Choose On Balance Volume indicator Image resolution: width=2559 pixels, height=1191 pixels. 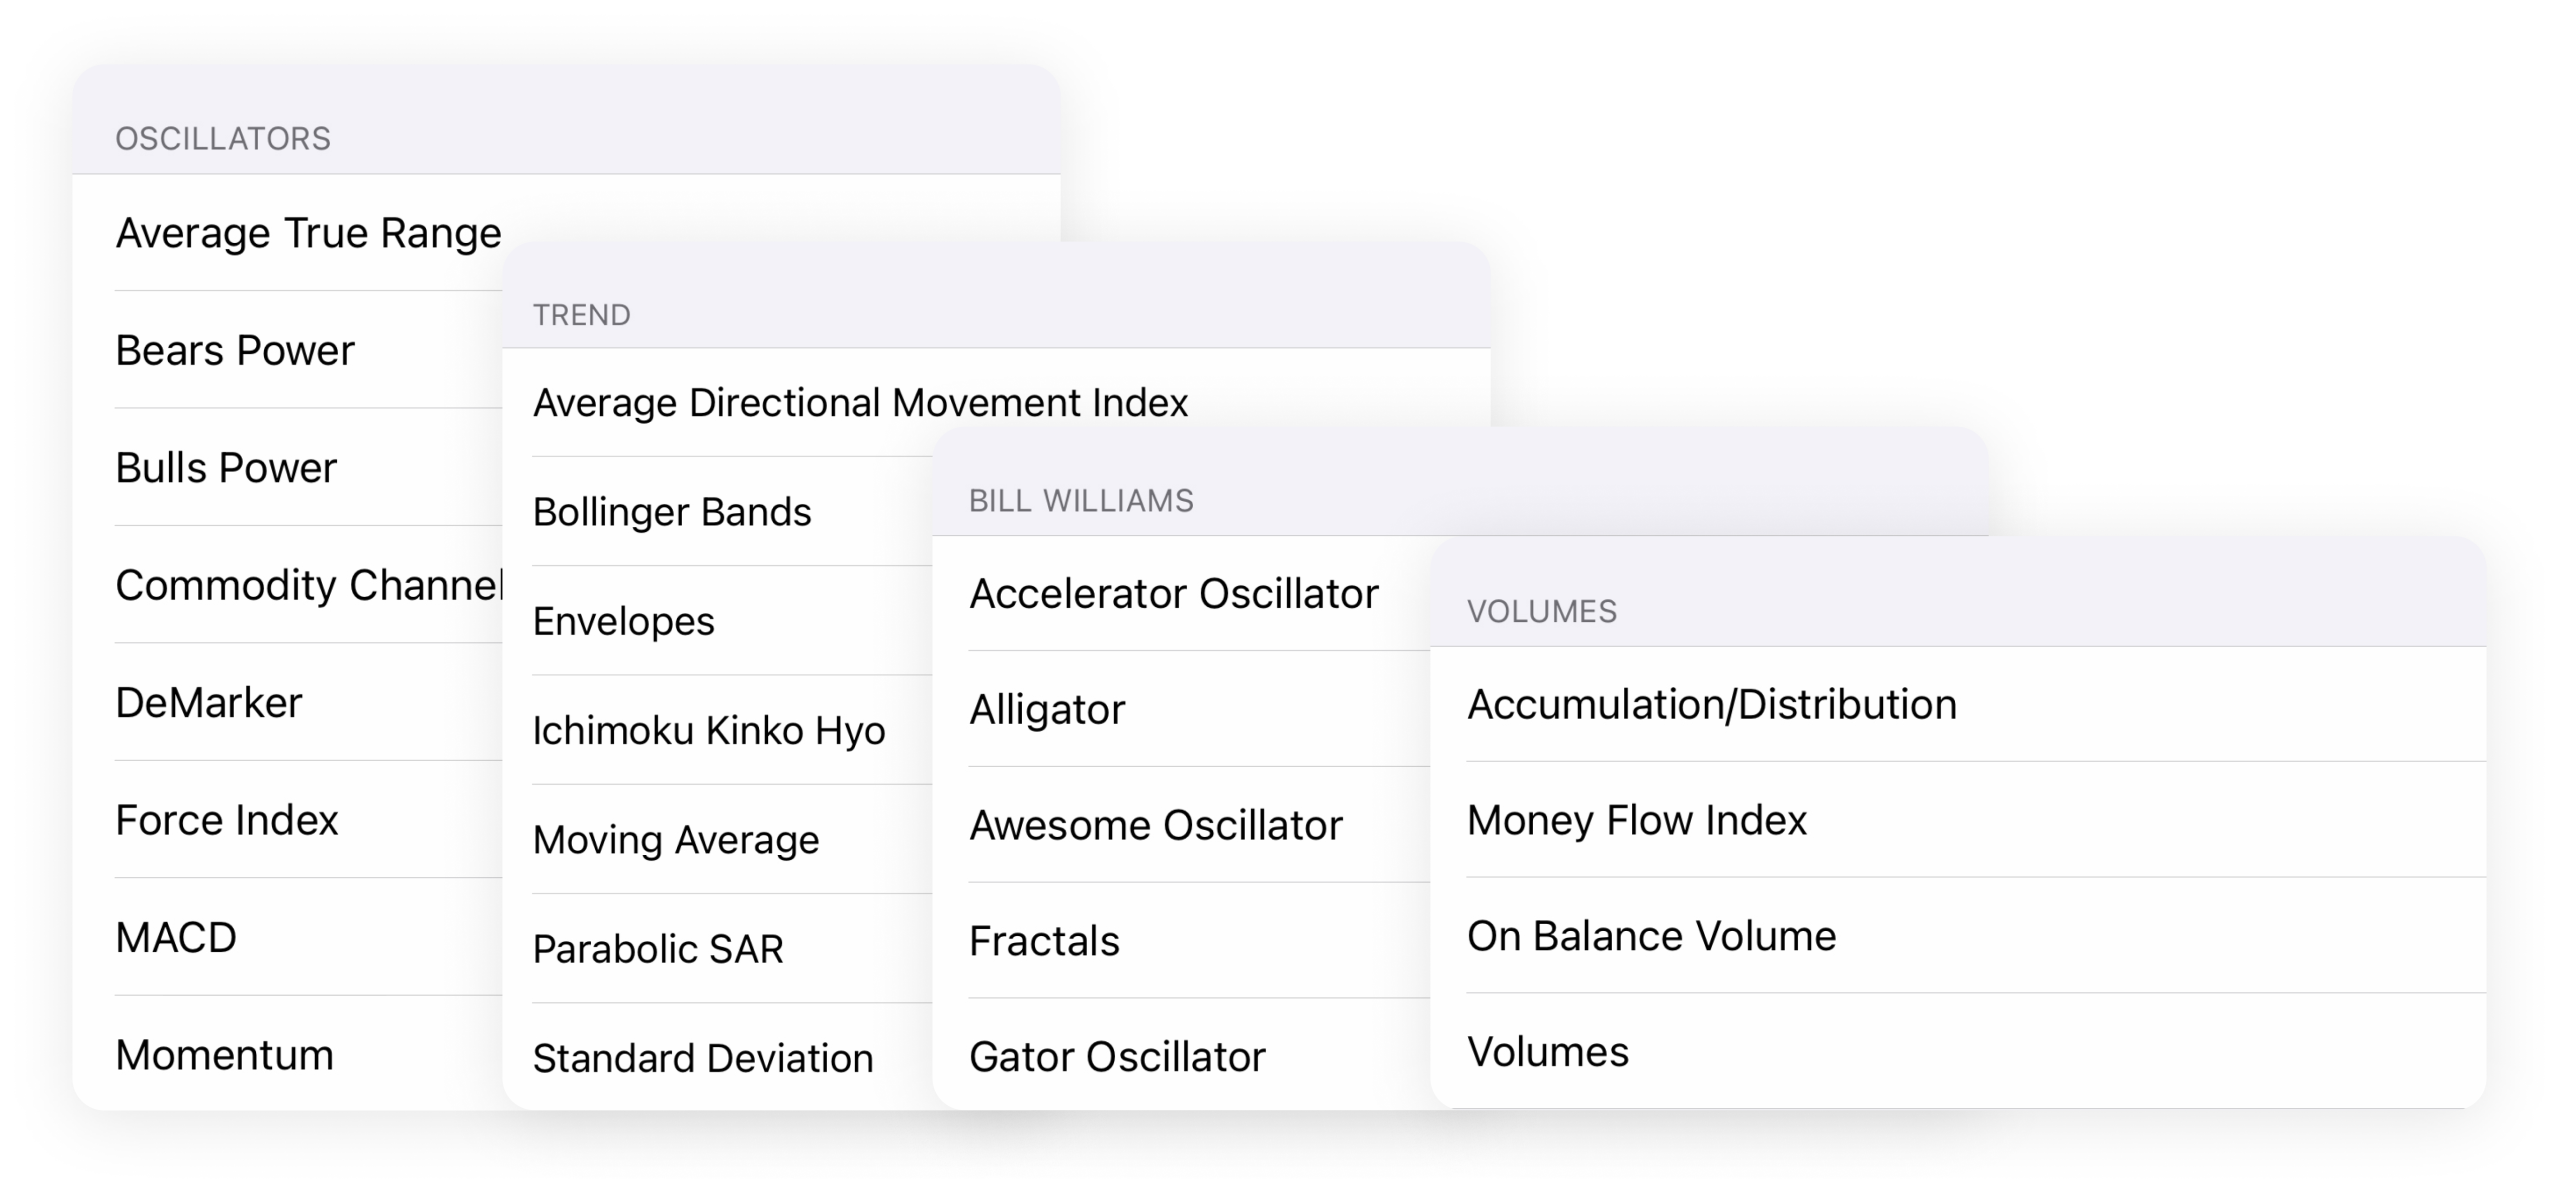point(1651,937)
